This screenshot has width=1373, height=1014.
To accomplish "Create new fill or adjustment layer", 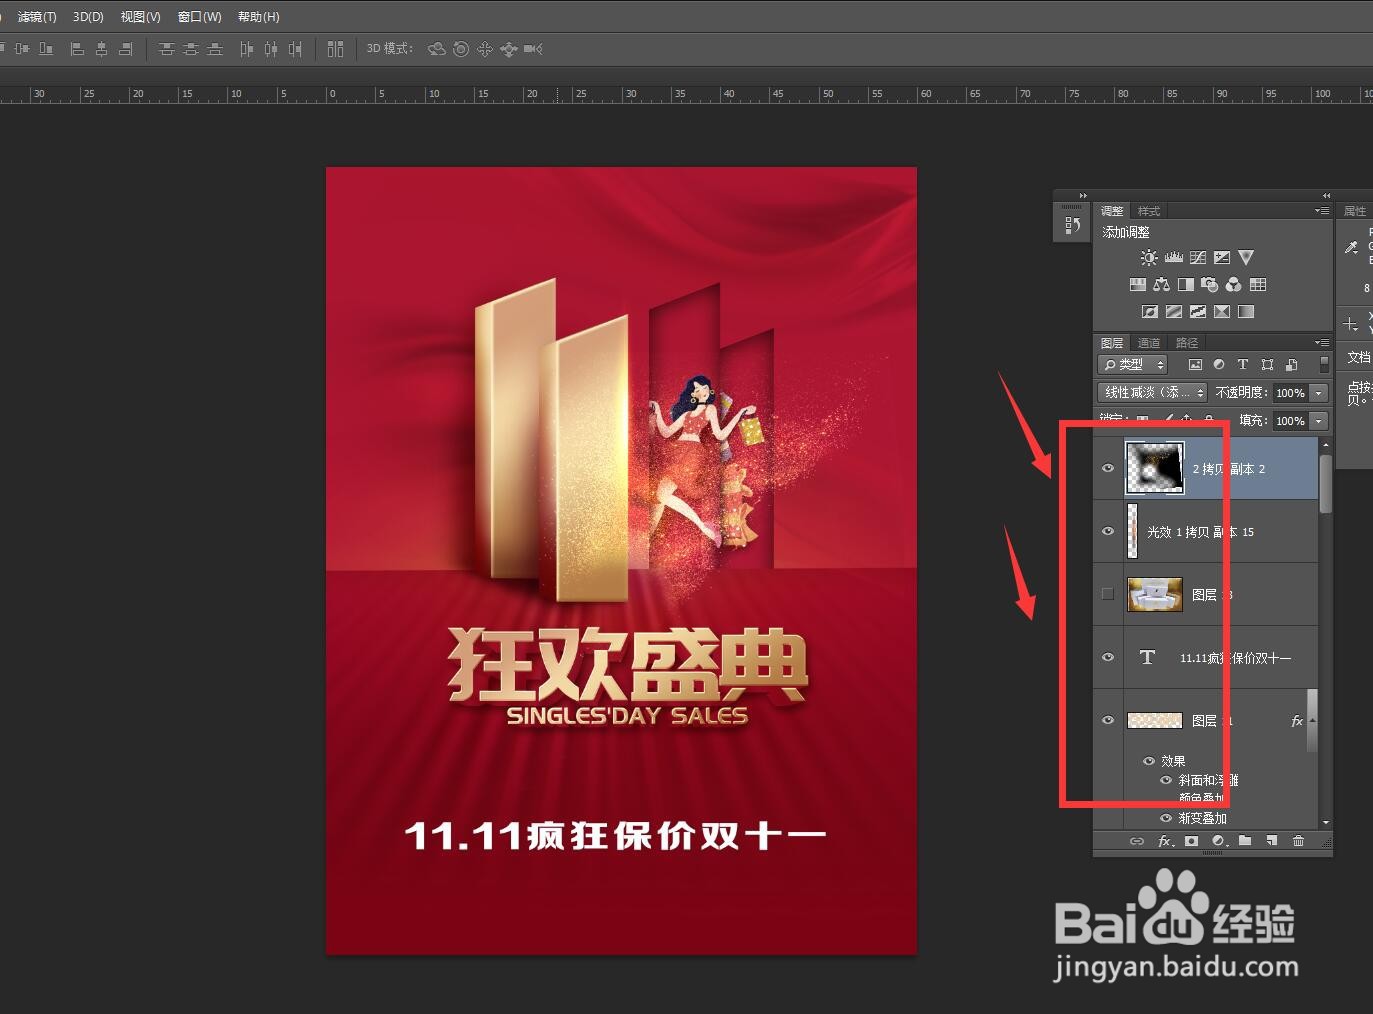I will point(1218,841).
